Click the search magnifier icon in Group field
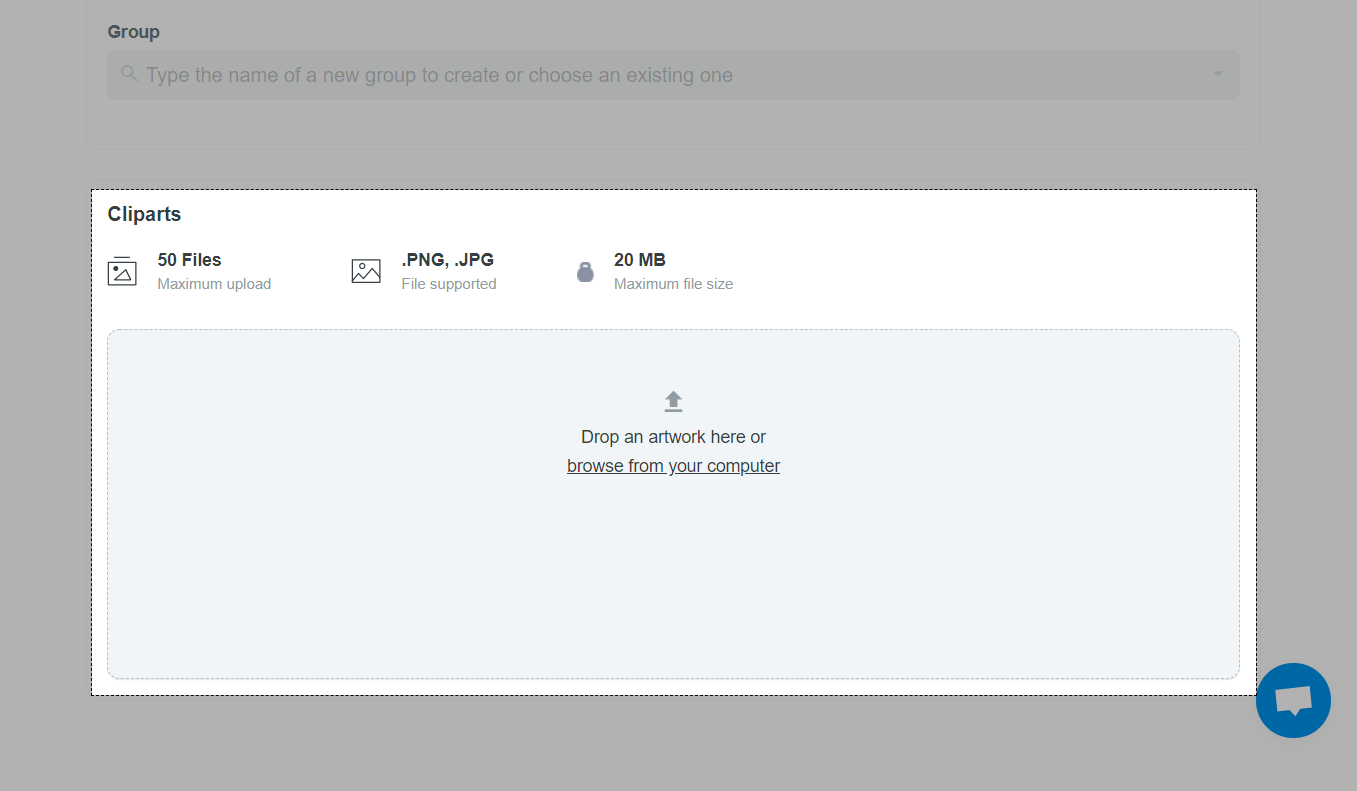 (x=129, y=74)
